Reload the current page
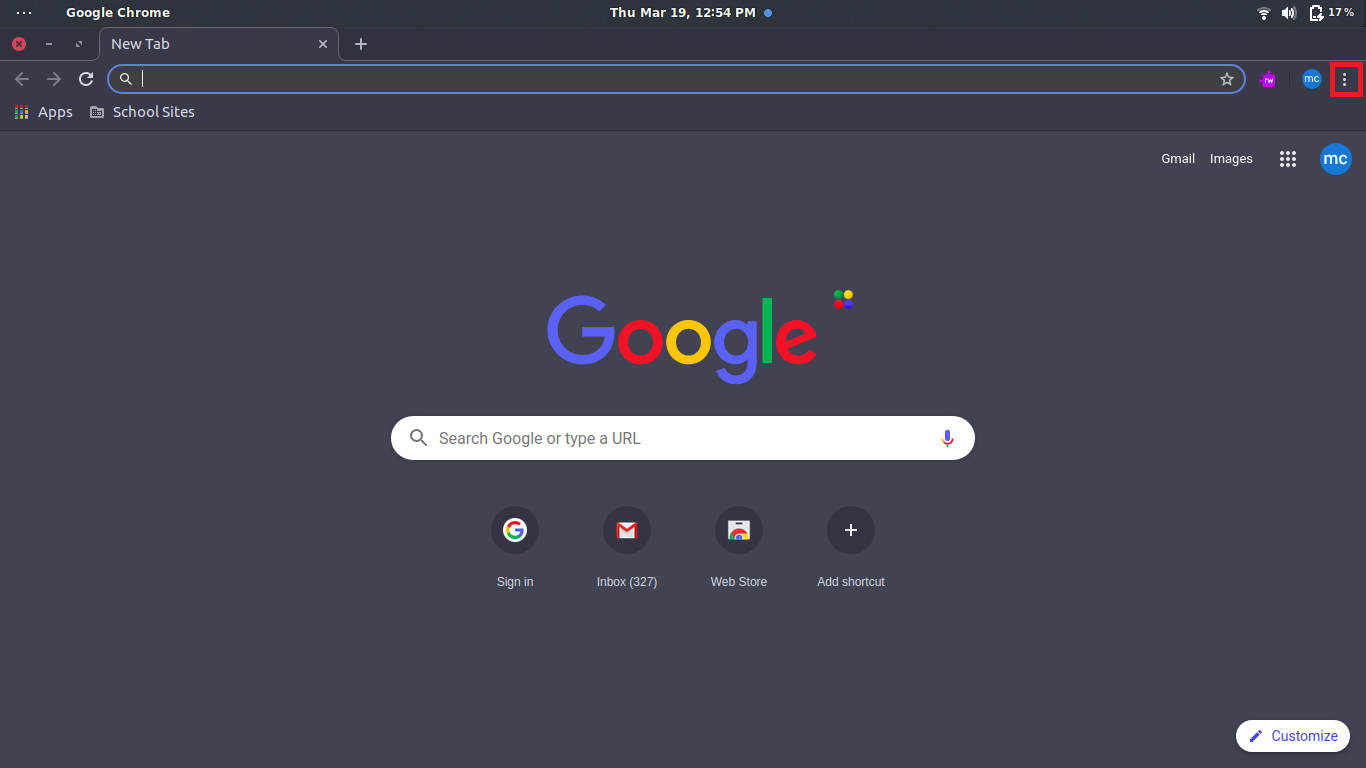 click(86, 79)
